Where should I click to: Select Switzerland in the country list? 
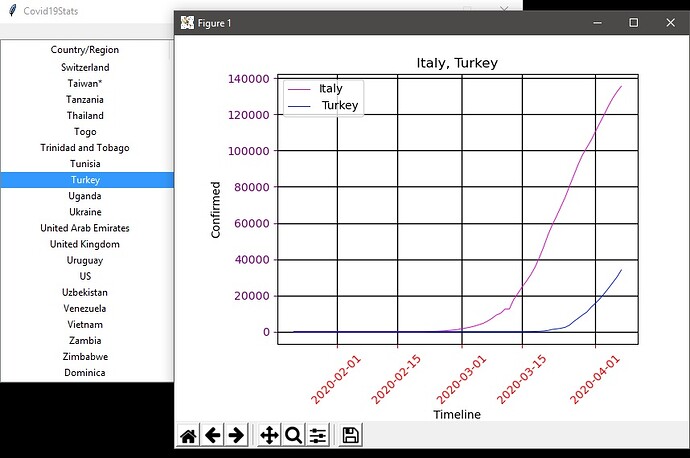coord(85,67)
